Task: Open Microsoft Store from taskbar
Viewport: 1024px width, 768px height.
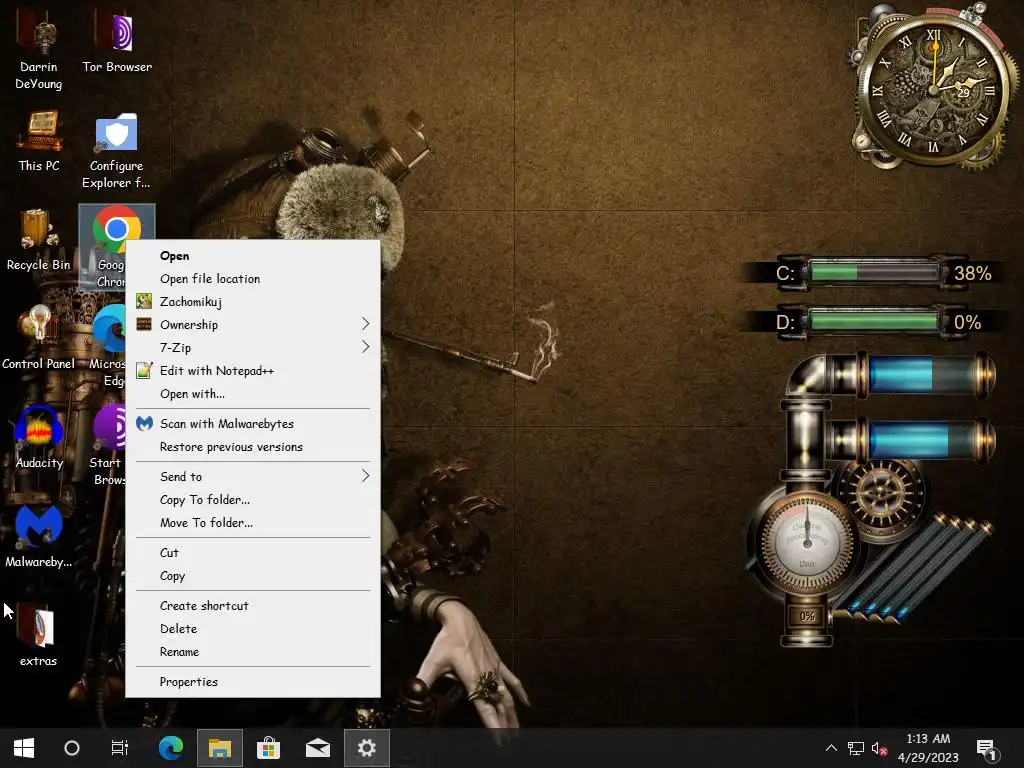Action: click(268, 748)
